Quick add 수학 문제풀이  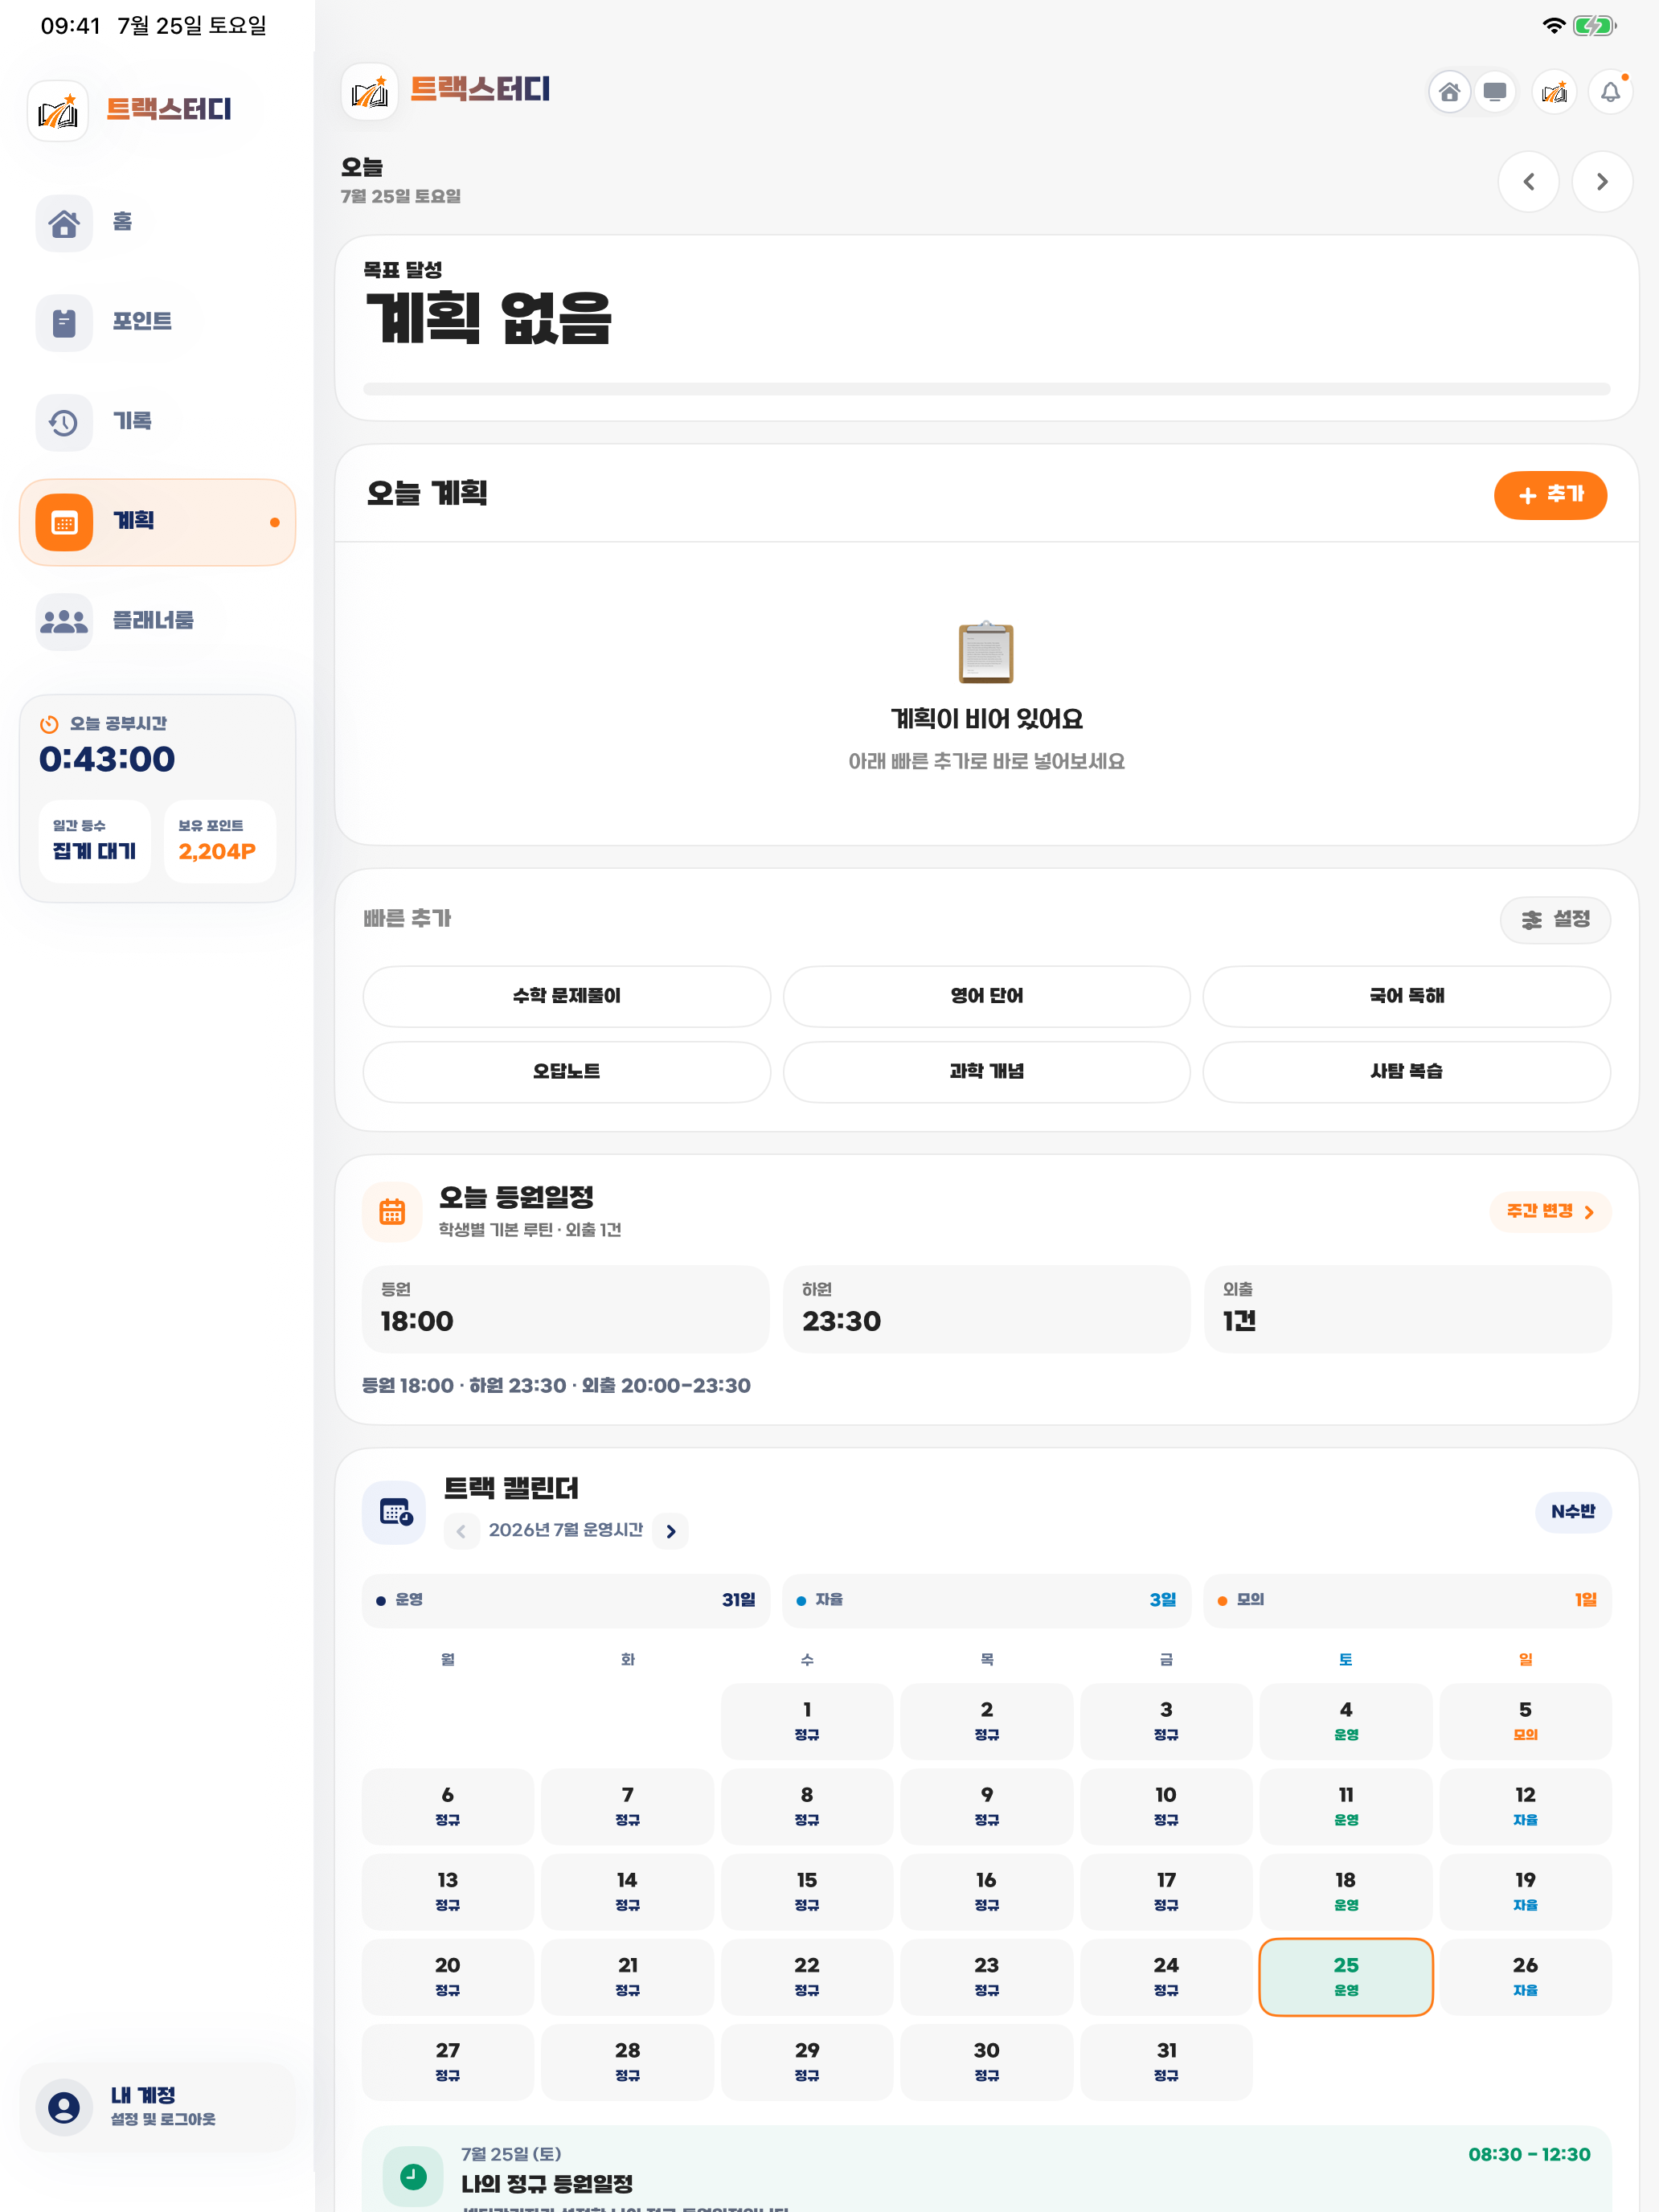(566, 996)
